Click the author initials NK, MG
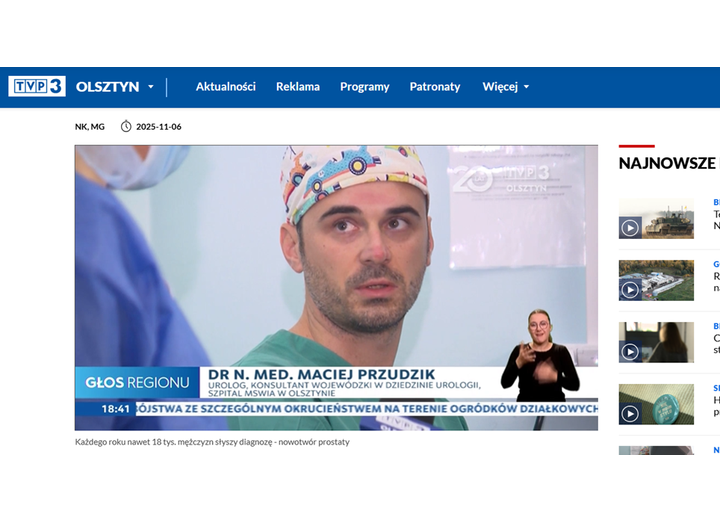This screenshot has height=522, width=720. (x=89, y=127)
